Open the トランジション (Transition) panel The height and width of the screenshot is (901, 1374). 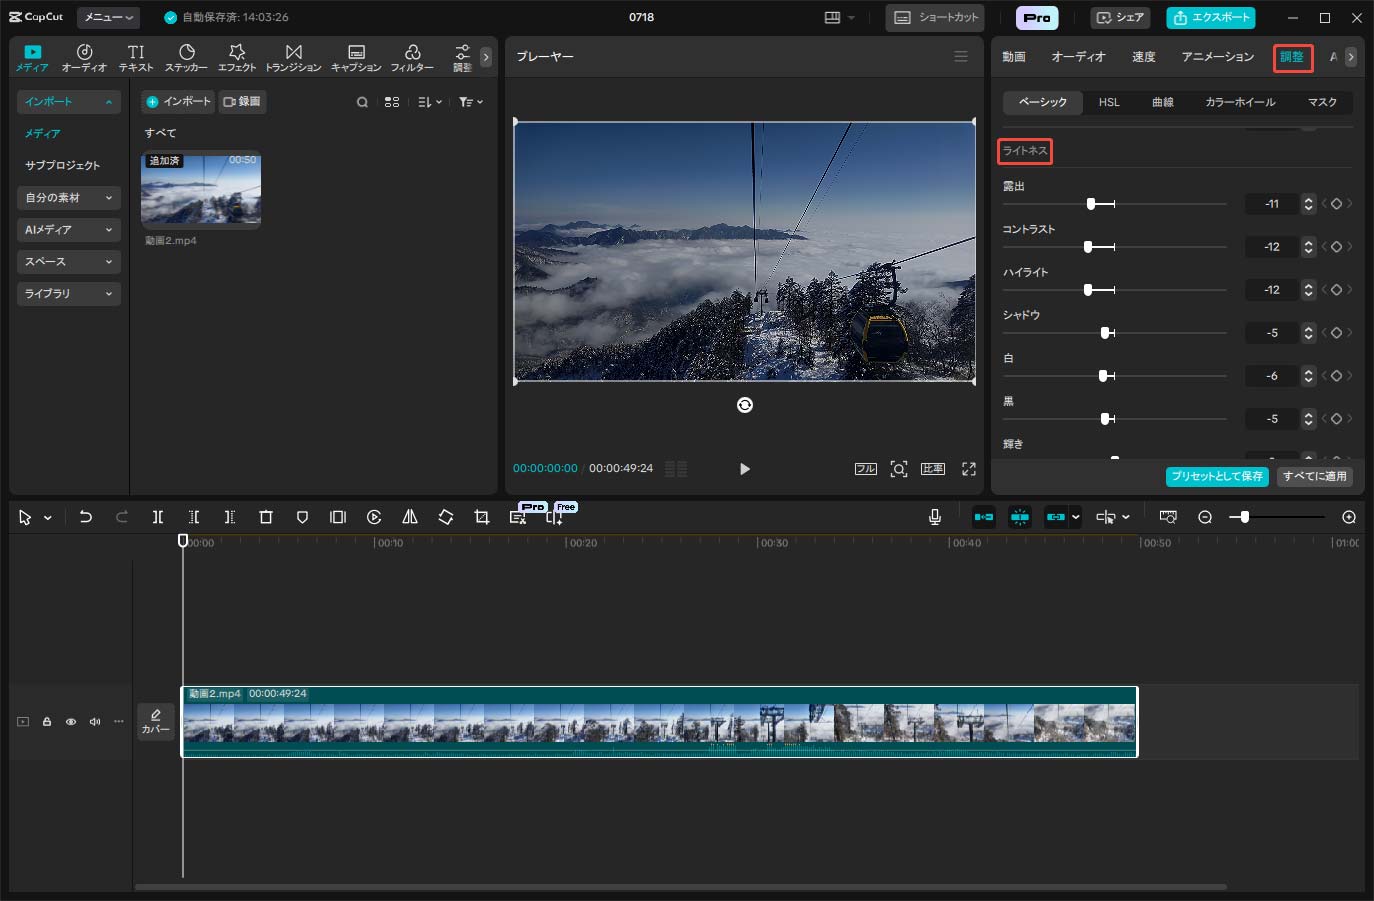click(293, 57)
